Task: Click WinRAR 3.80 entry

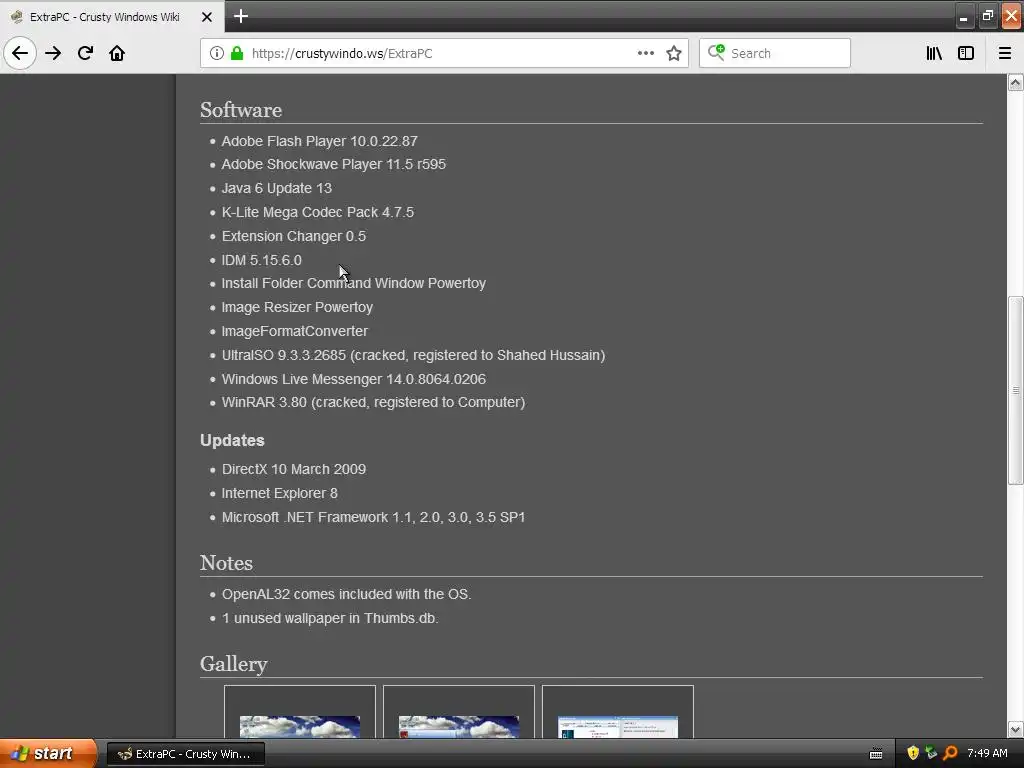Action: (x=374, y=402)
